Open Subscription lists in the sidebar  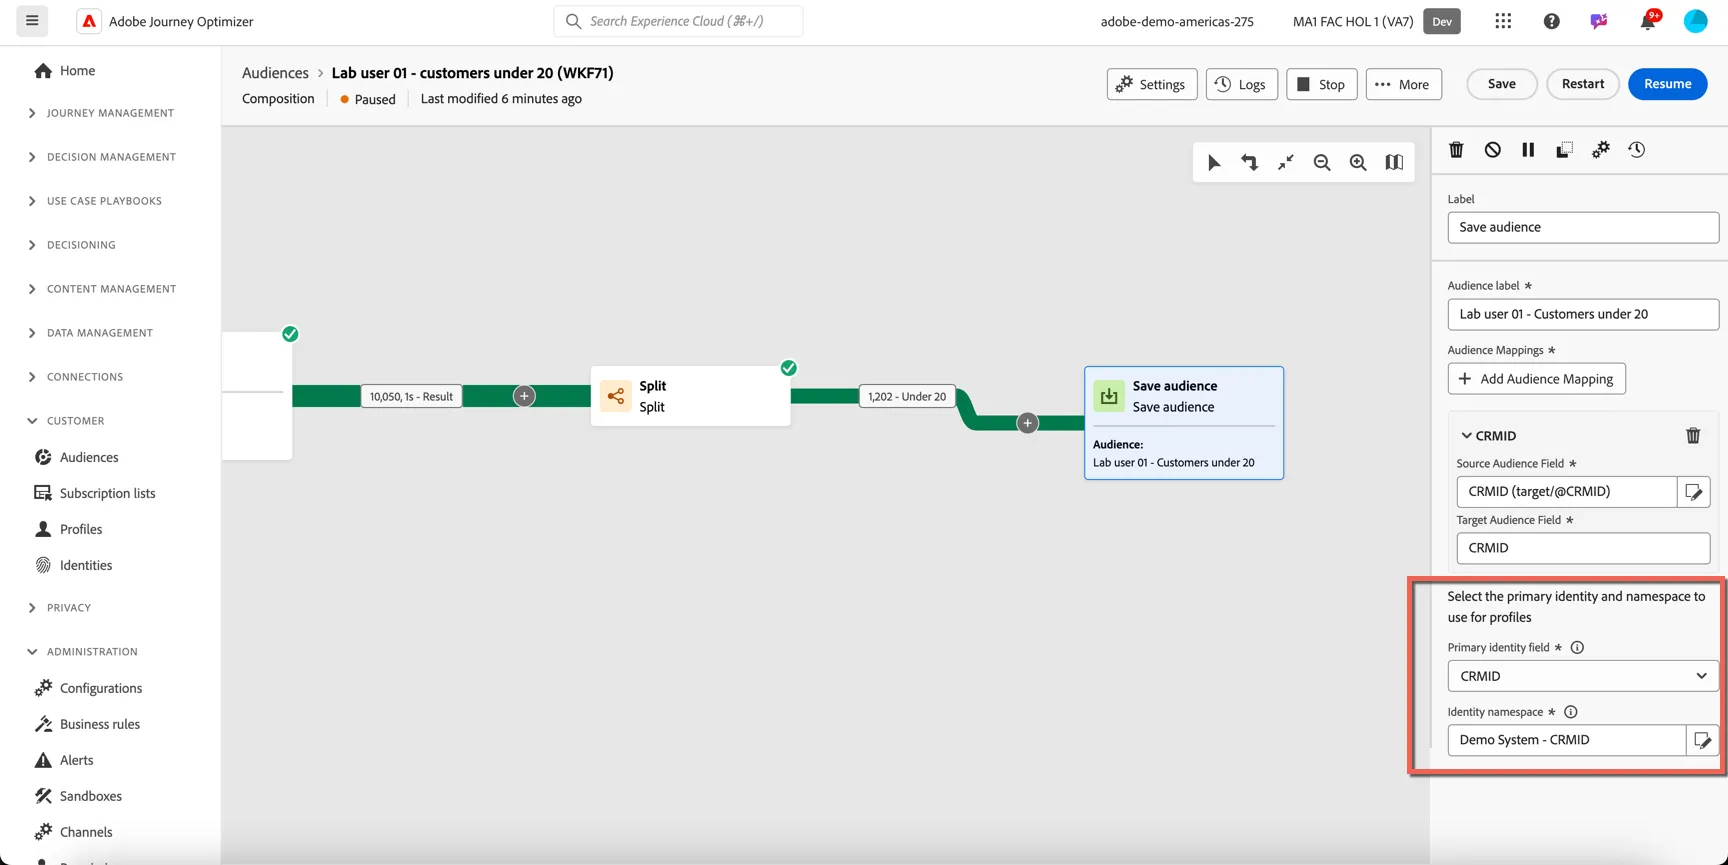pos(107,493)
